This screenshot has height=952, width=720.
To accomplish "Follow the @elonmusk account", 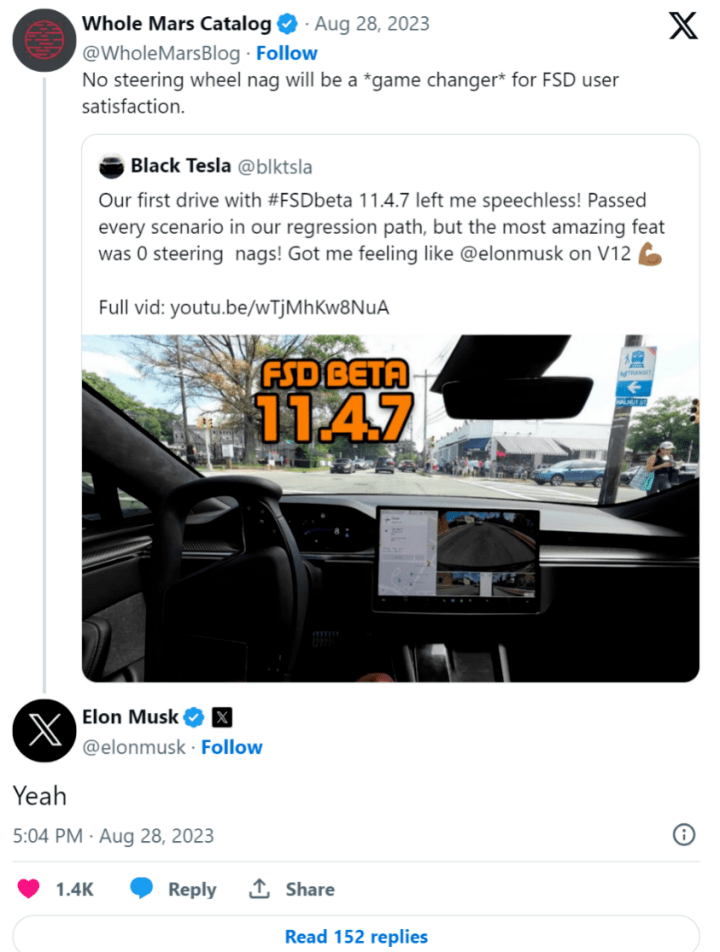I will click(x=231, y=747).
